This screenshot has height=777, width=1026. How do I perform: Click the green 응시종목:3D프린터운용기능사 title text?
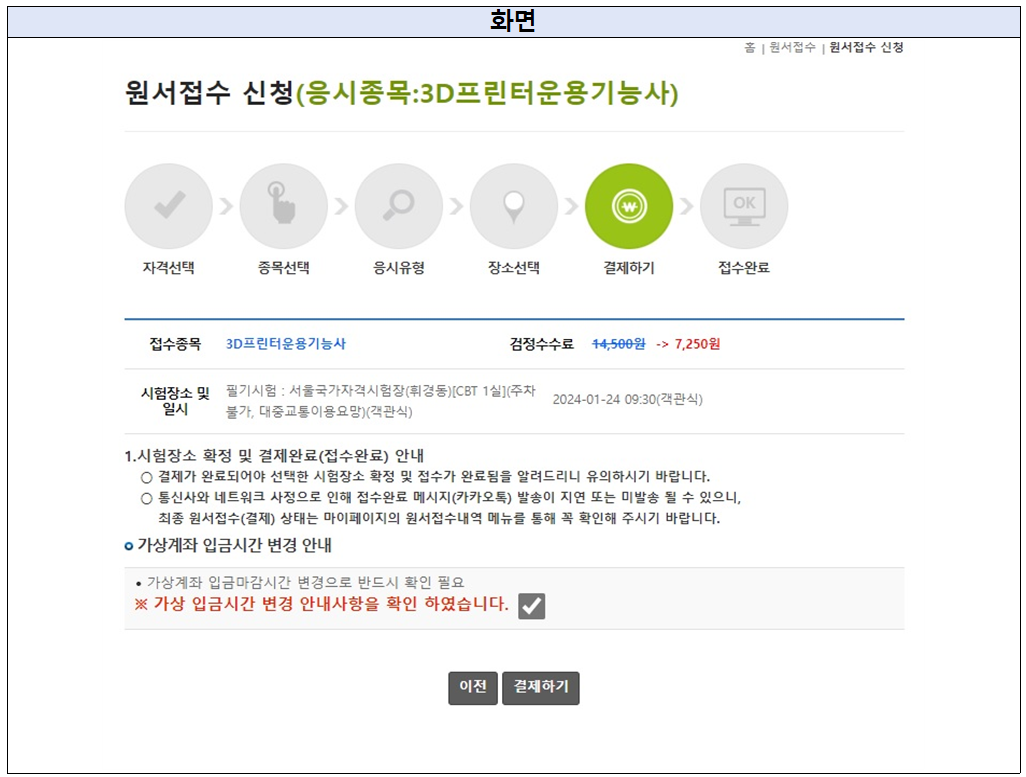(x=487, y=94)
